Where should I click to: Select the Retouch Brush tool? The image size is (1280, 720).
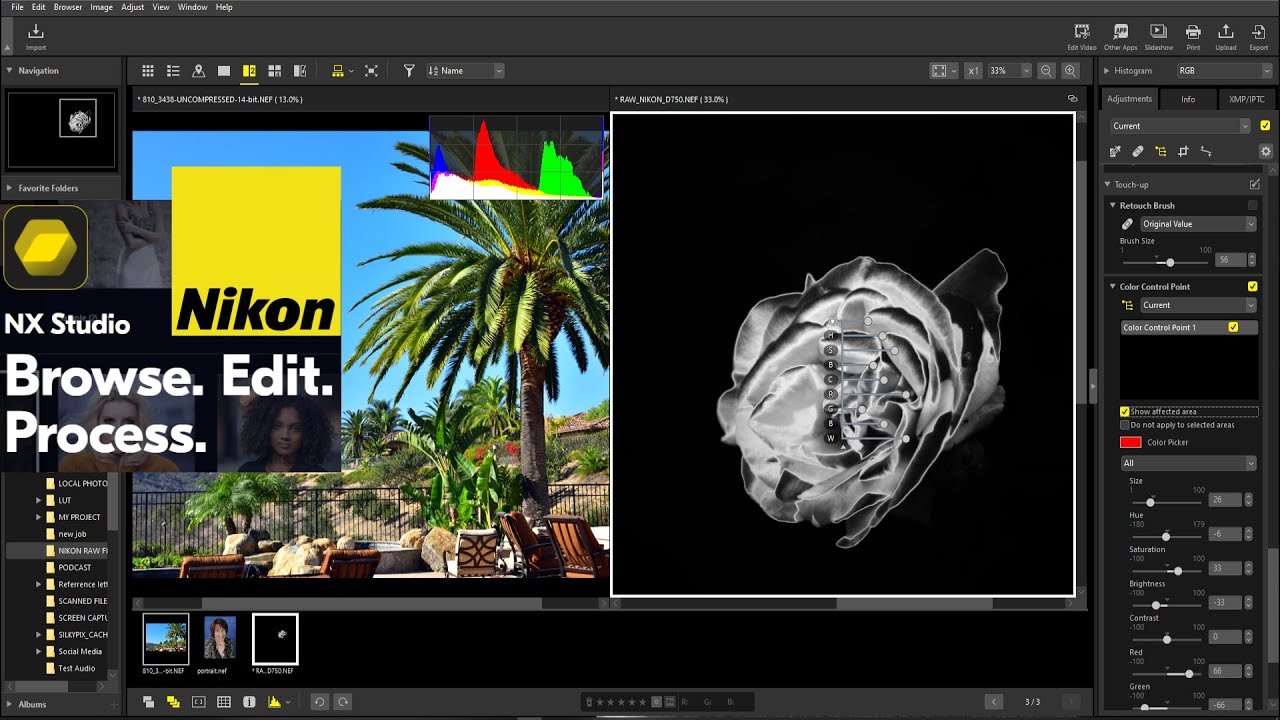point(1138,151)
